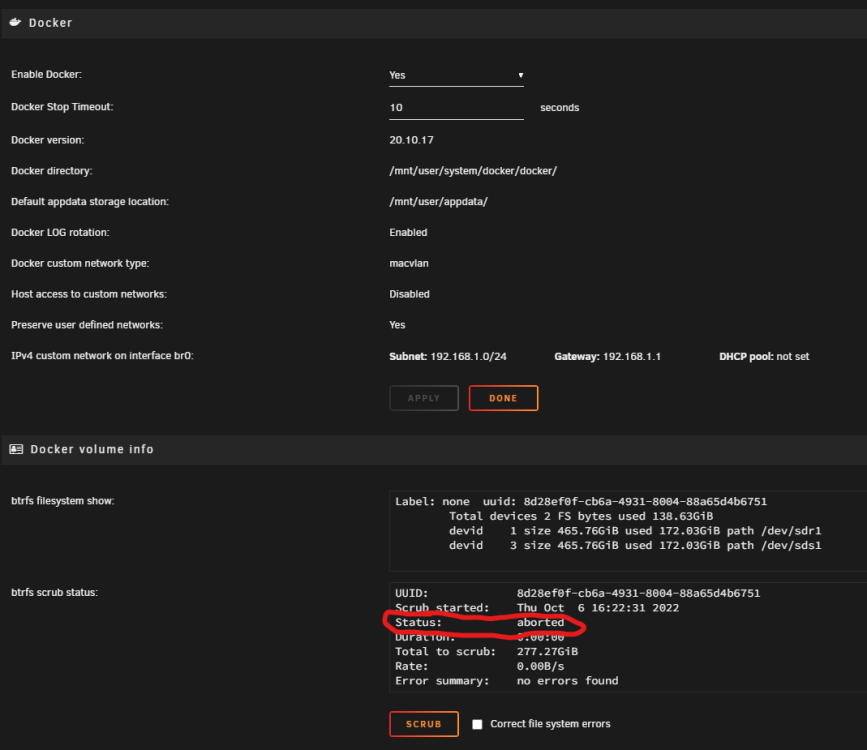The width and height of the screenshot is (867, 750).
Task: Click the Default appdata storage location path
Action: click(x=438, y=201)
